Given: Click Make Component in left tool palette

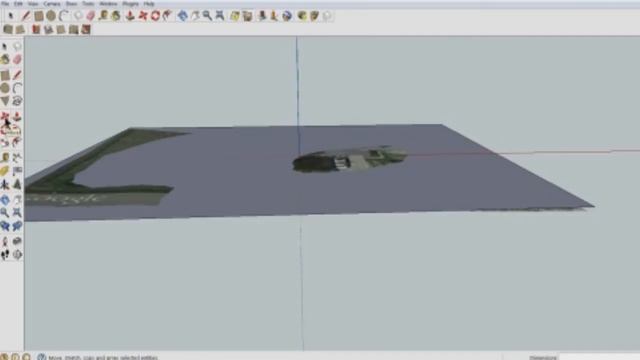Looking at the screenshot, I should pyautogui.click(x=17, y=47).
